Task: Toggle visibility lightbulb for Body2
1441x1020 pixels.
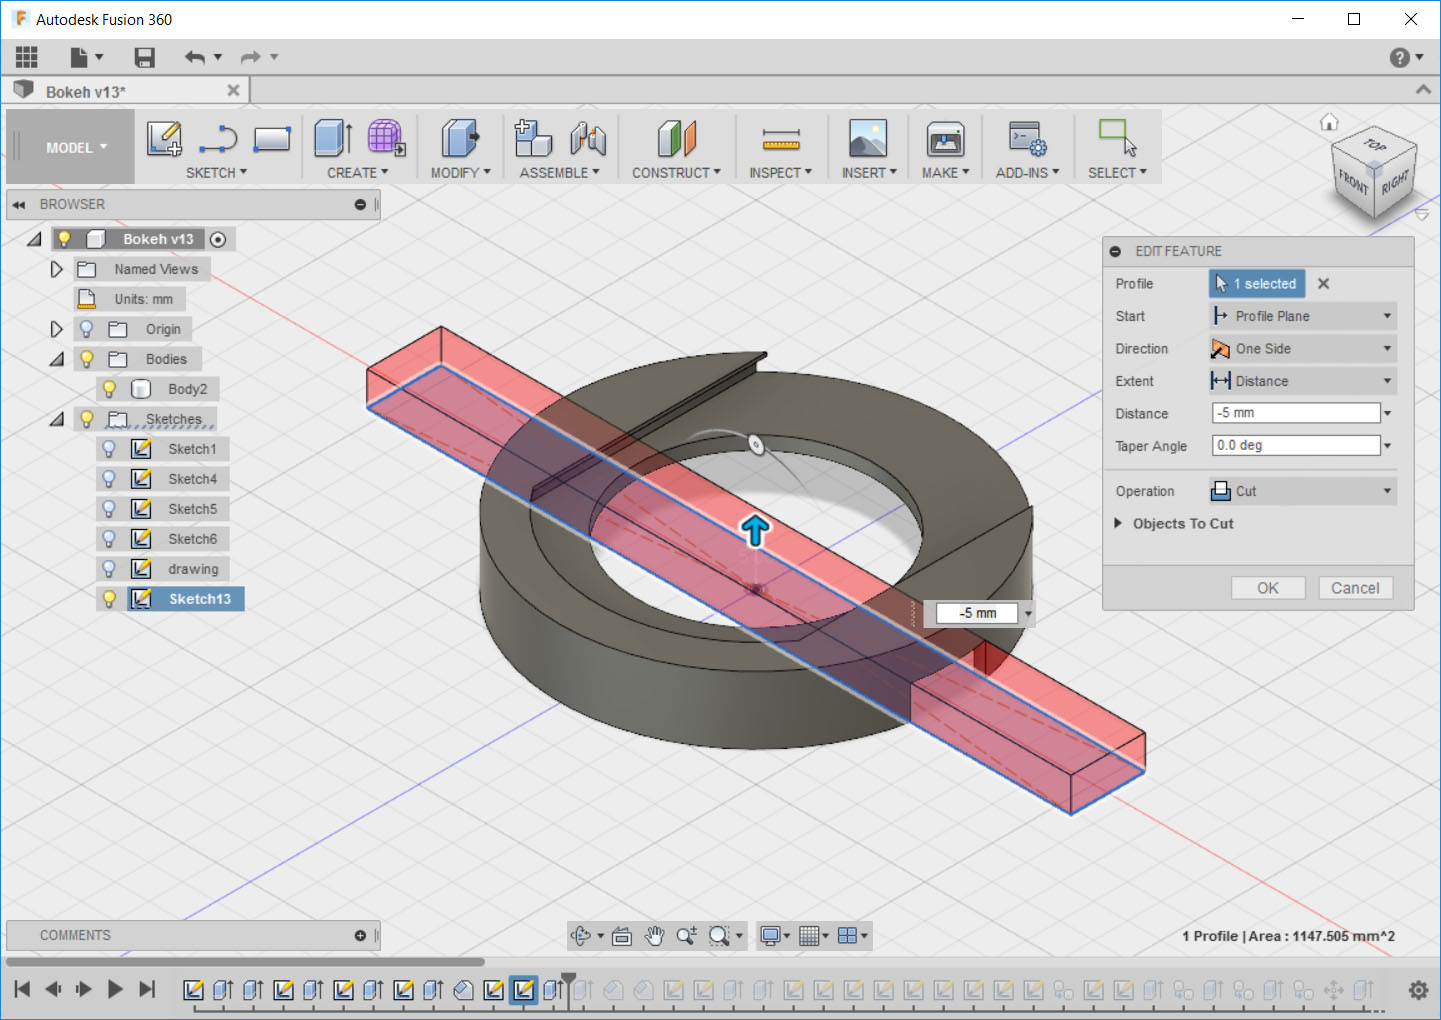Action: [109, 389]
